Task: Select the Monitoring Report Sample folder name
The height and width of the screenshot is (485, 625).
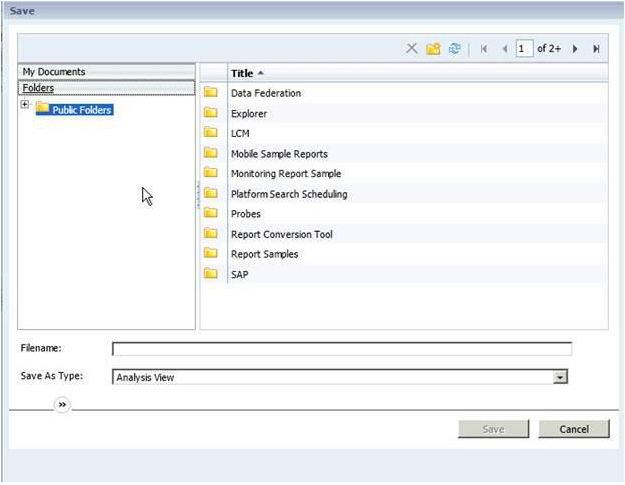Action: point(286,174)
